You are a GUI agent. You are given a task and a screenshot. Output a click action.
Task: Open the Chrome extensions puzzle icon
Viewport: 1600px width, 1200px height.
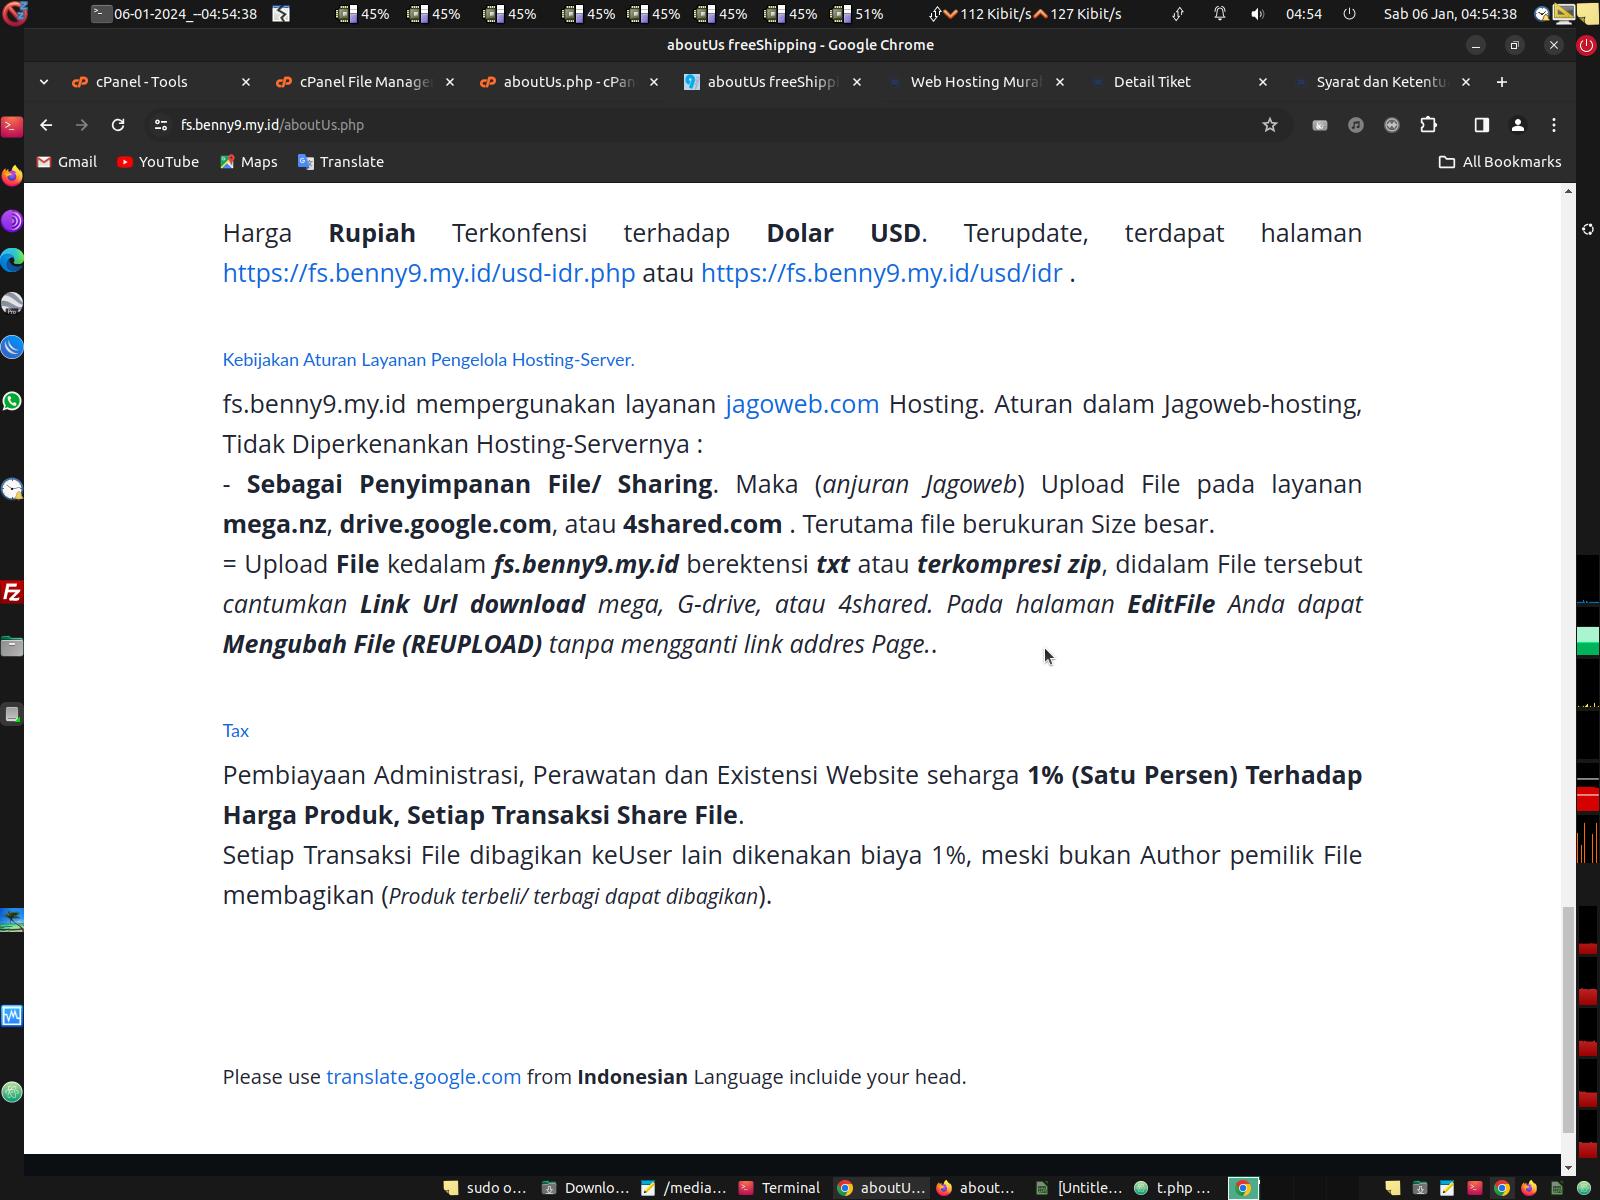coord(1428,125)
